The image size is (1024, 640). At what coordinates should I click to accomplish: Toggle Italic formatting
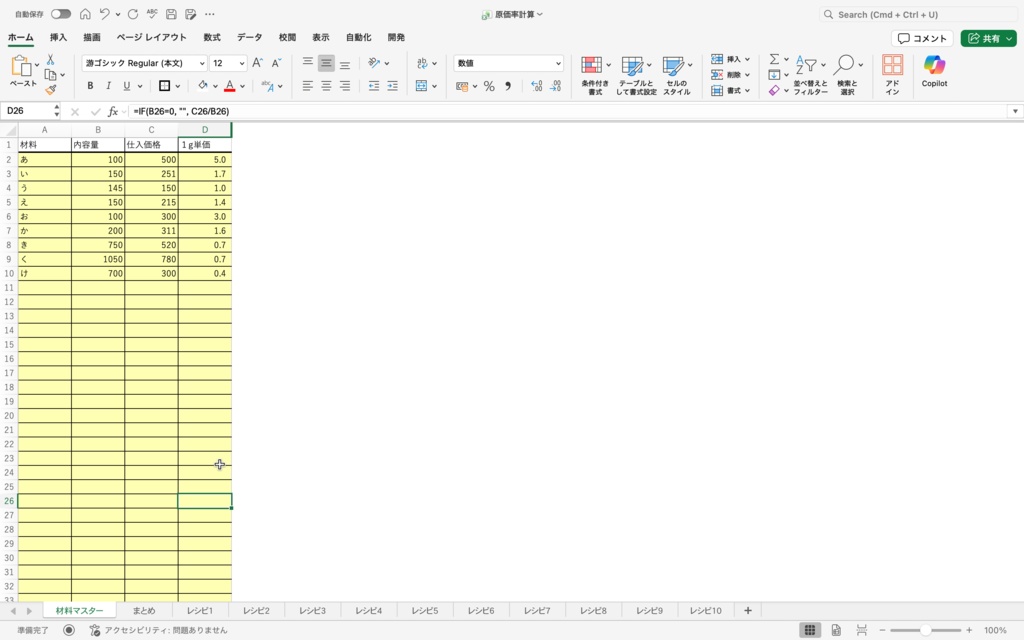pos(108,86)
